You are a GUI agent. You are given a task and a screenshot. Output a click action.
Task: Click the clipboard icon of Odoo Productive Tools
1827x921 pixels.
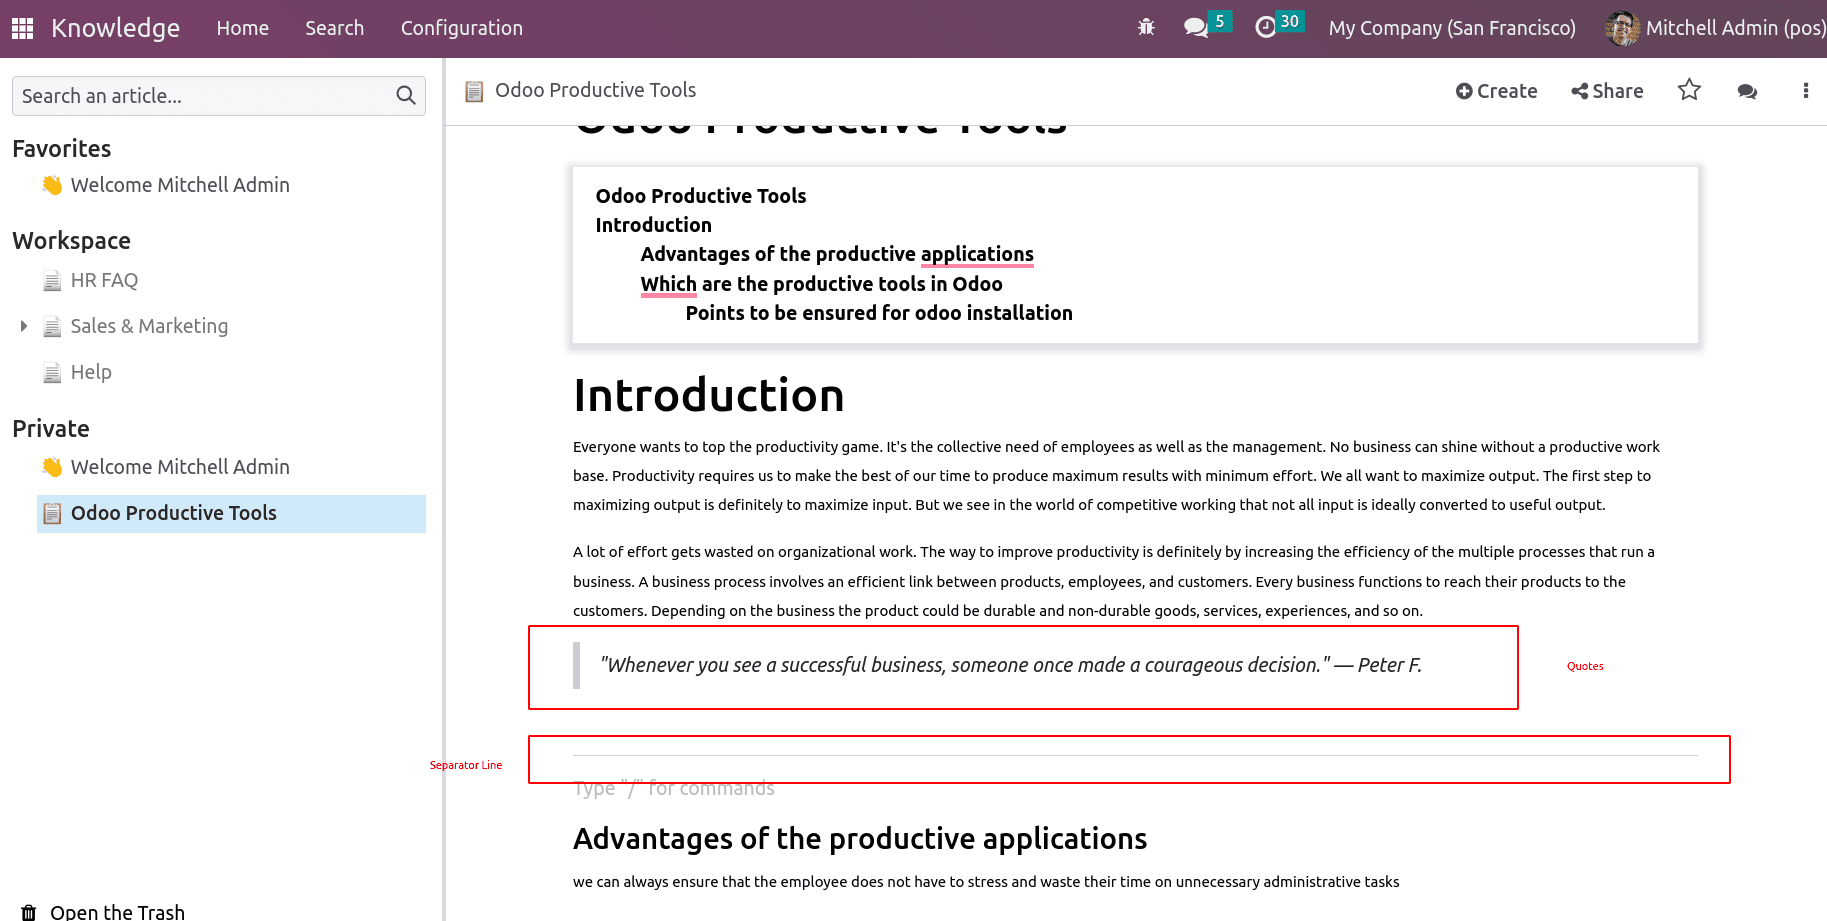52,514
